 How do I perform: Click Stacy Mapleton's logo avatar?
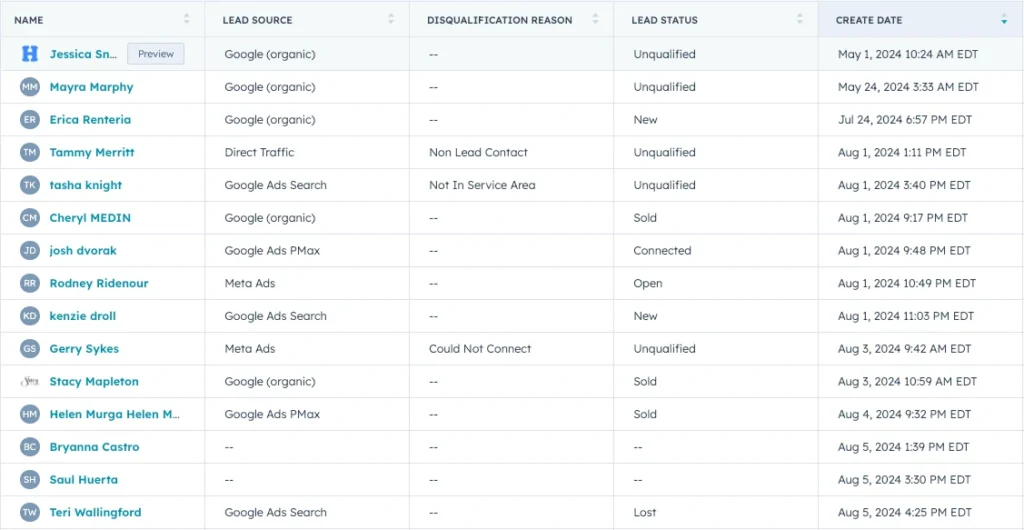coord(29,382)
